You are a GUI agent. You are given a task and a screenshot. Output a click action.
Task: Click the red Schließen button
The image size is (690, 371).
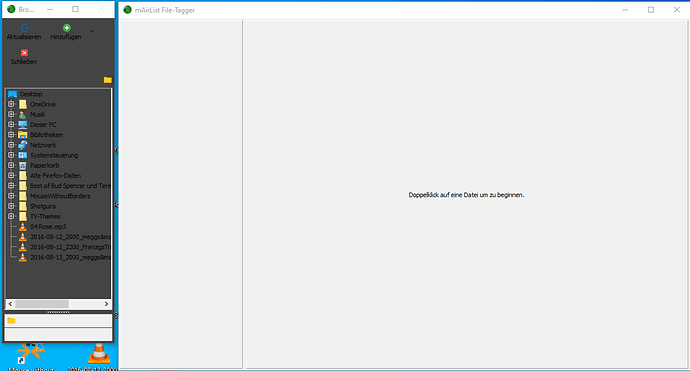click(24, 57)
